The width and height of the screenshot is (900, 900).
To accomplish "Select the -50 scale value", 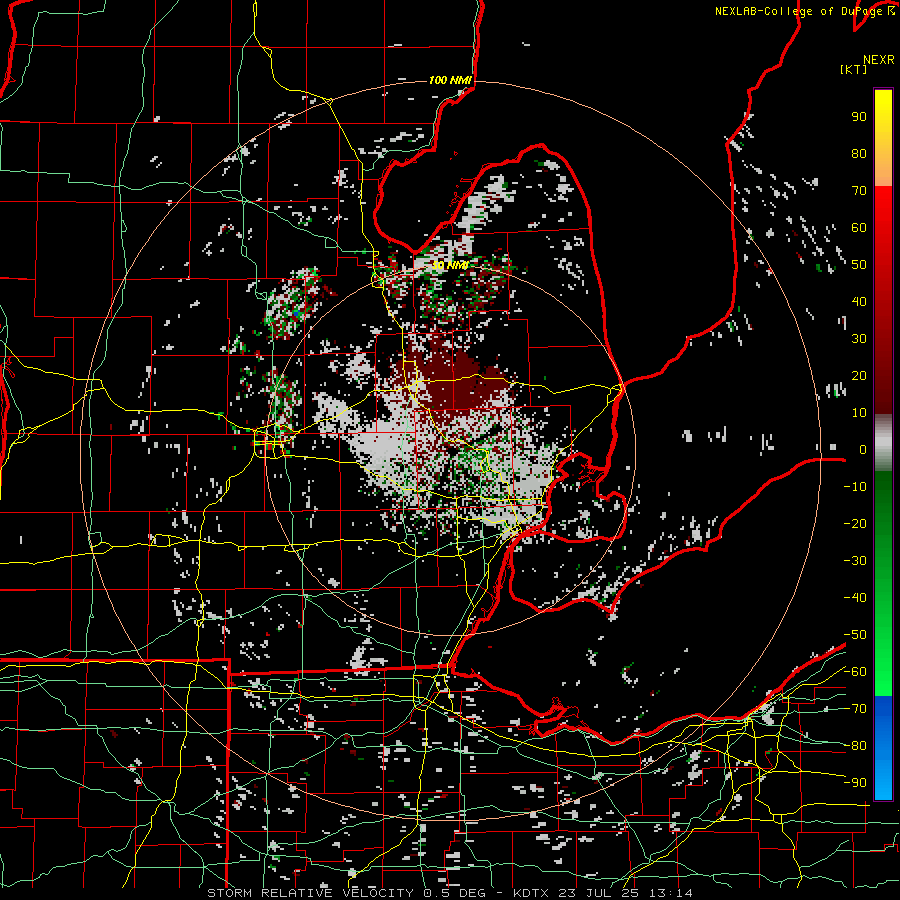I will point(855,635).
